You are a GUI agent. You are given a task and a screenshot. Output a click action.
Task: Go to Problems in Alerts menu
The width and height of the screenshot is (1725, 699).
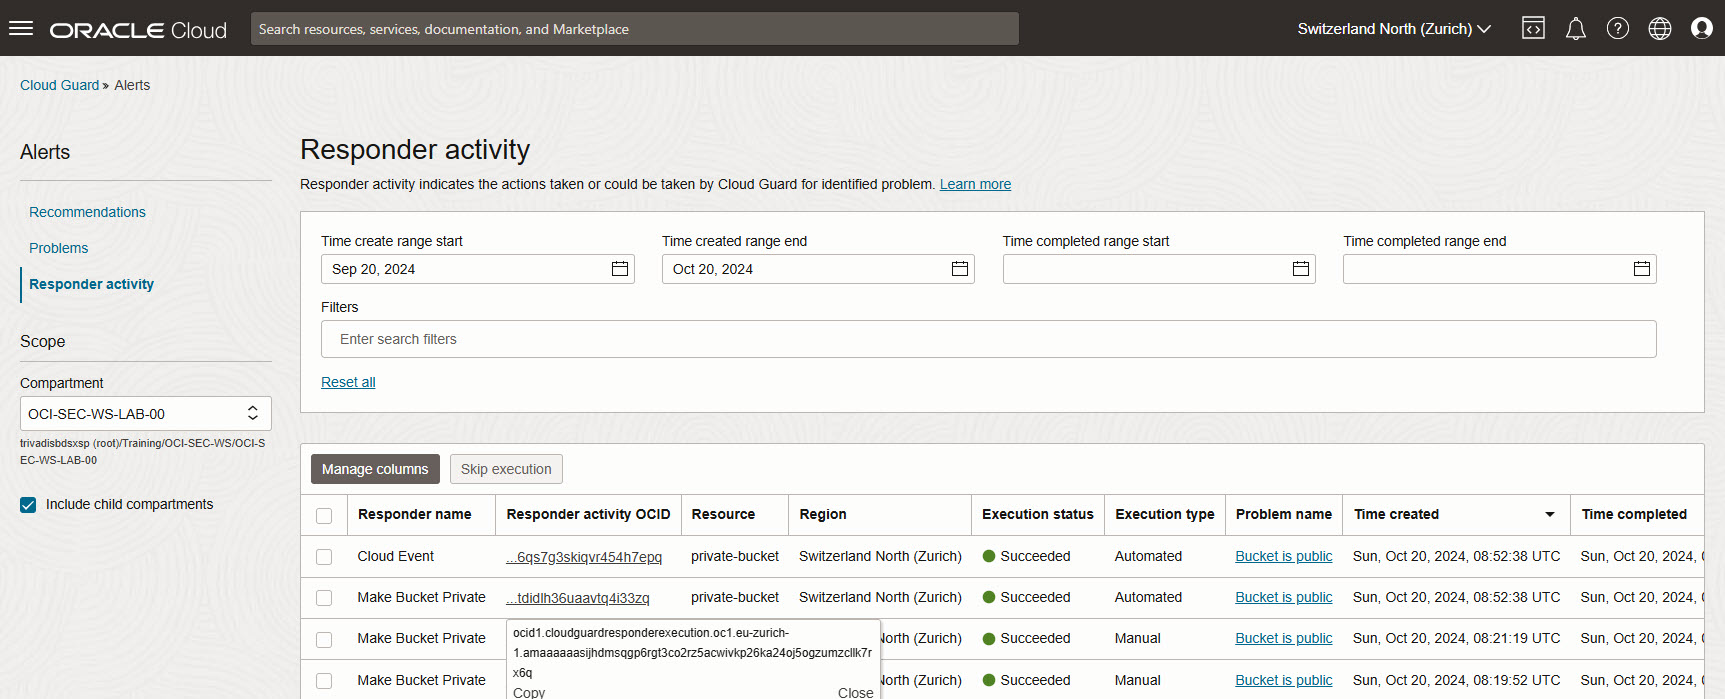pos(58,248)
